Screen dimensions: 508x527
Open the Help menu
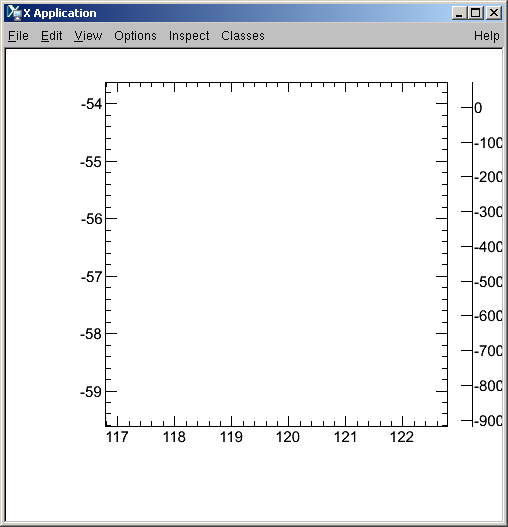pyautogui.click(x=486, y=36)
